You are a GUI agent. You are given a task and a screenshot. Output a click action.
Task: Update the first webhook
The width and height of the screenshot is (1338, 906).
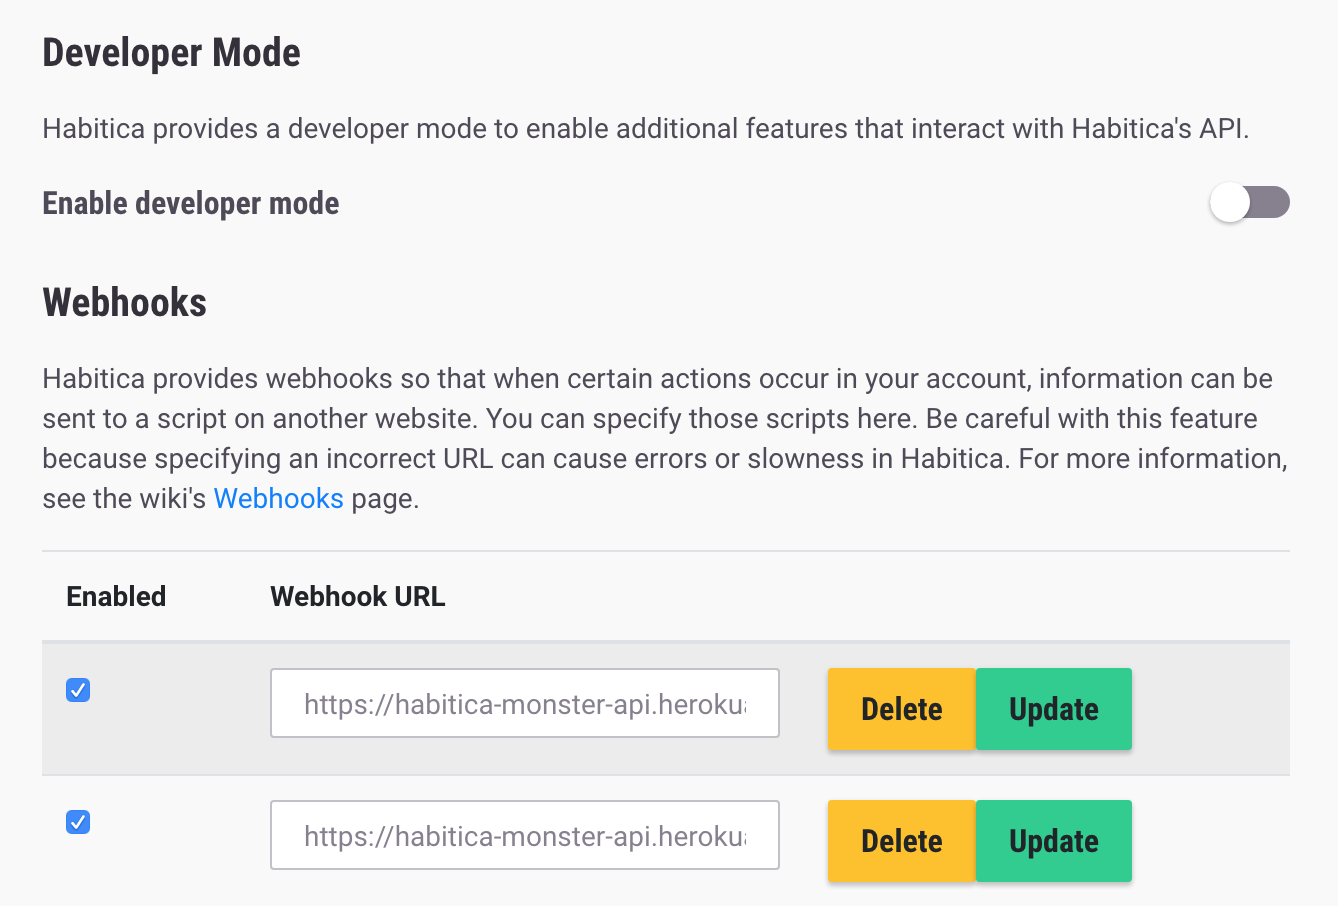[x=1053, y=709]
